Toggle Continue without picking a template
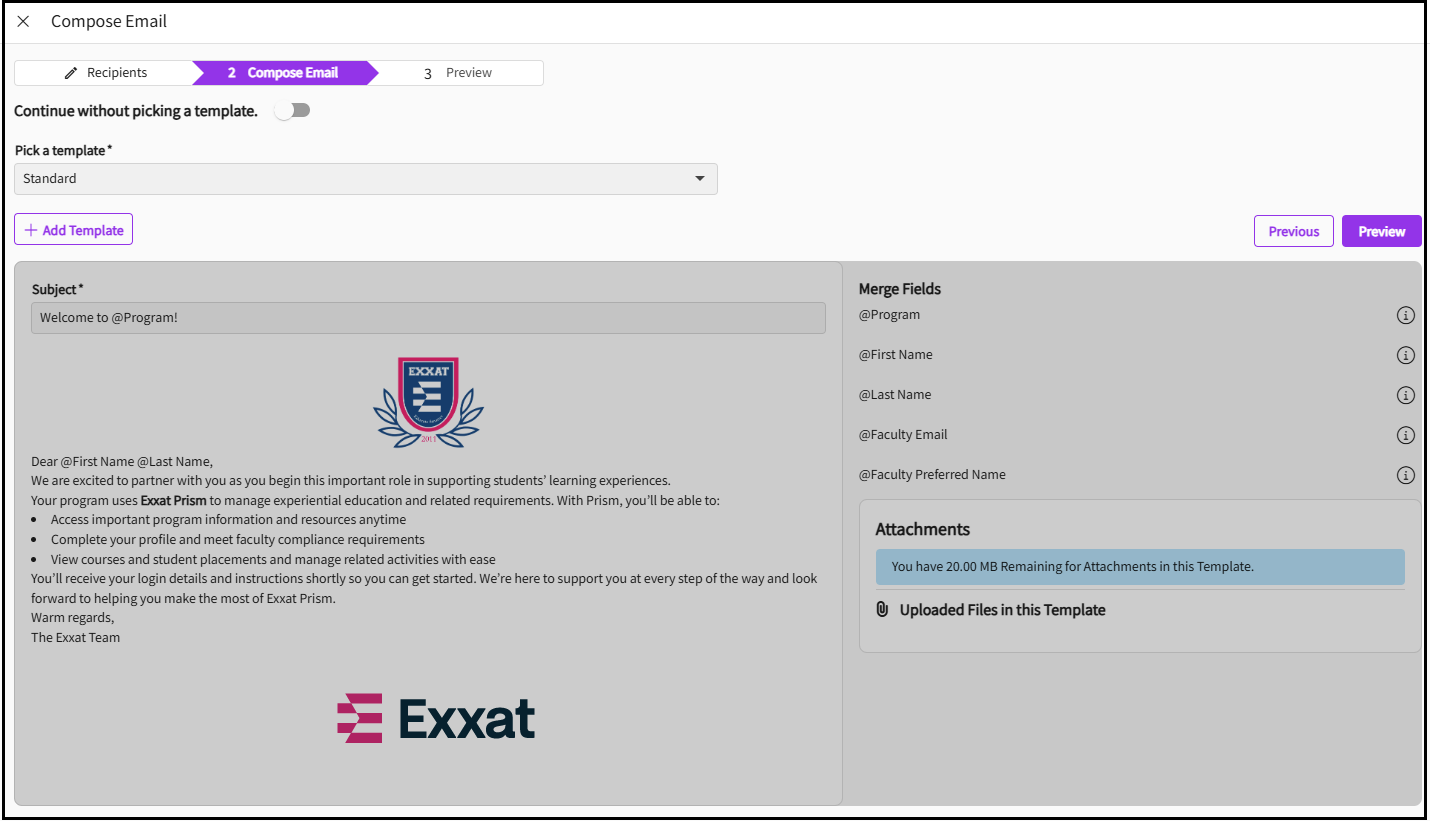The width and height of the screenshot is (1430, 821). tap(293, 111)
